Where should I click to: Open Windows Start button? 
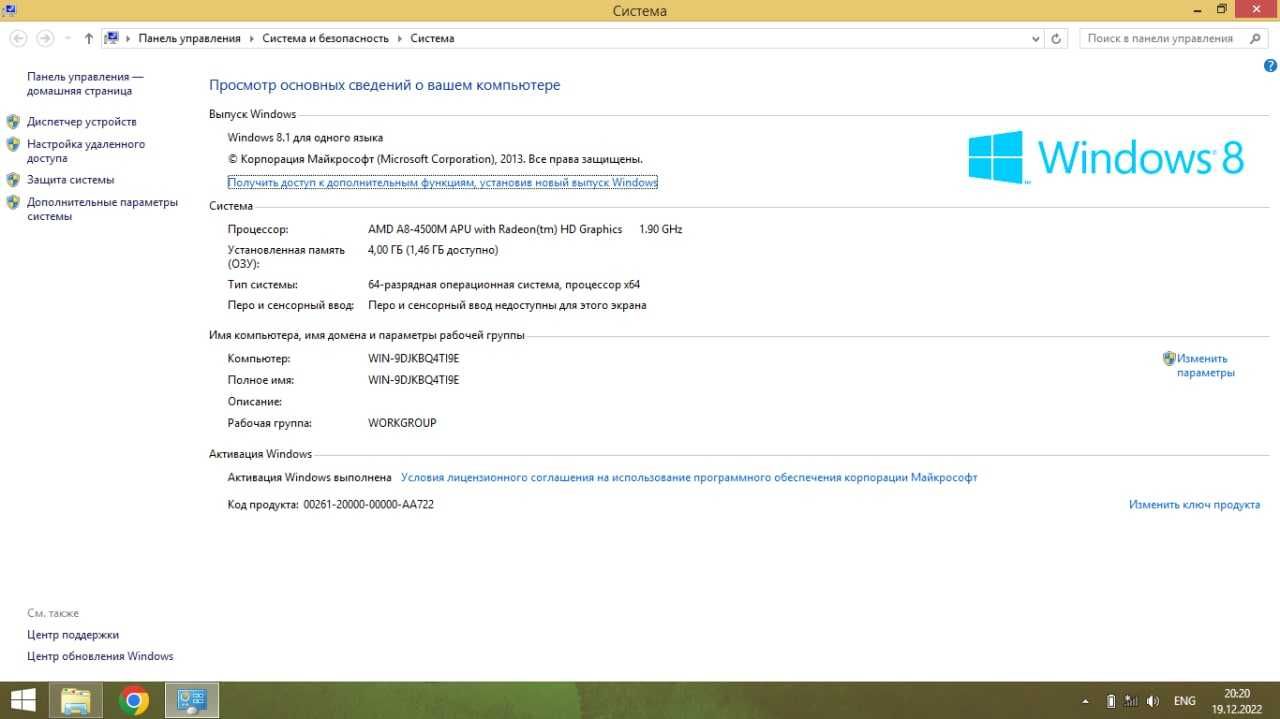(x=24, y=700)
